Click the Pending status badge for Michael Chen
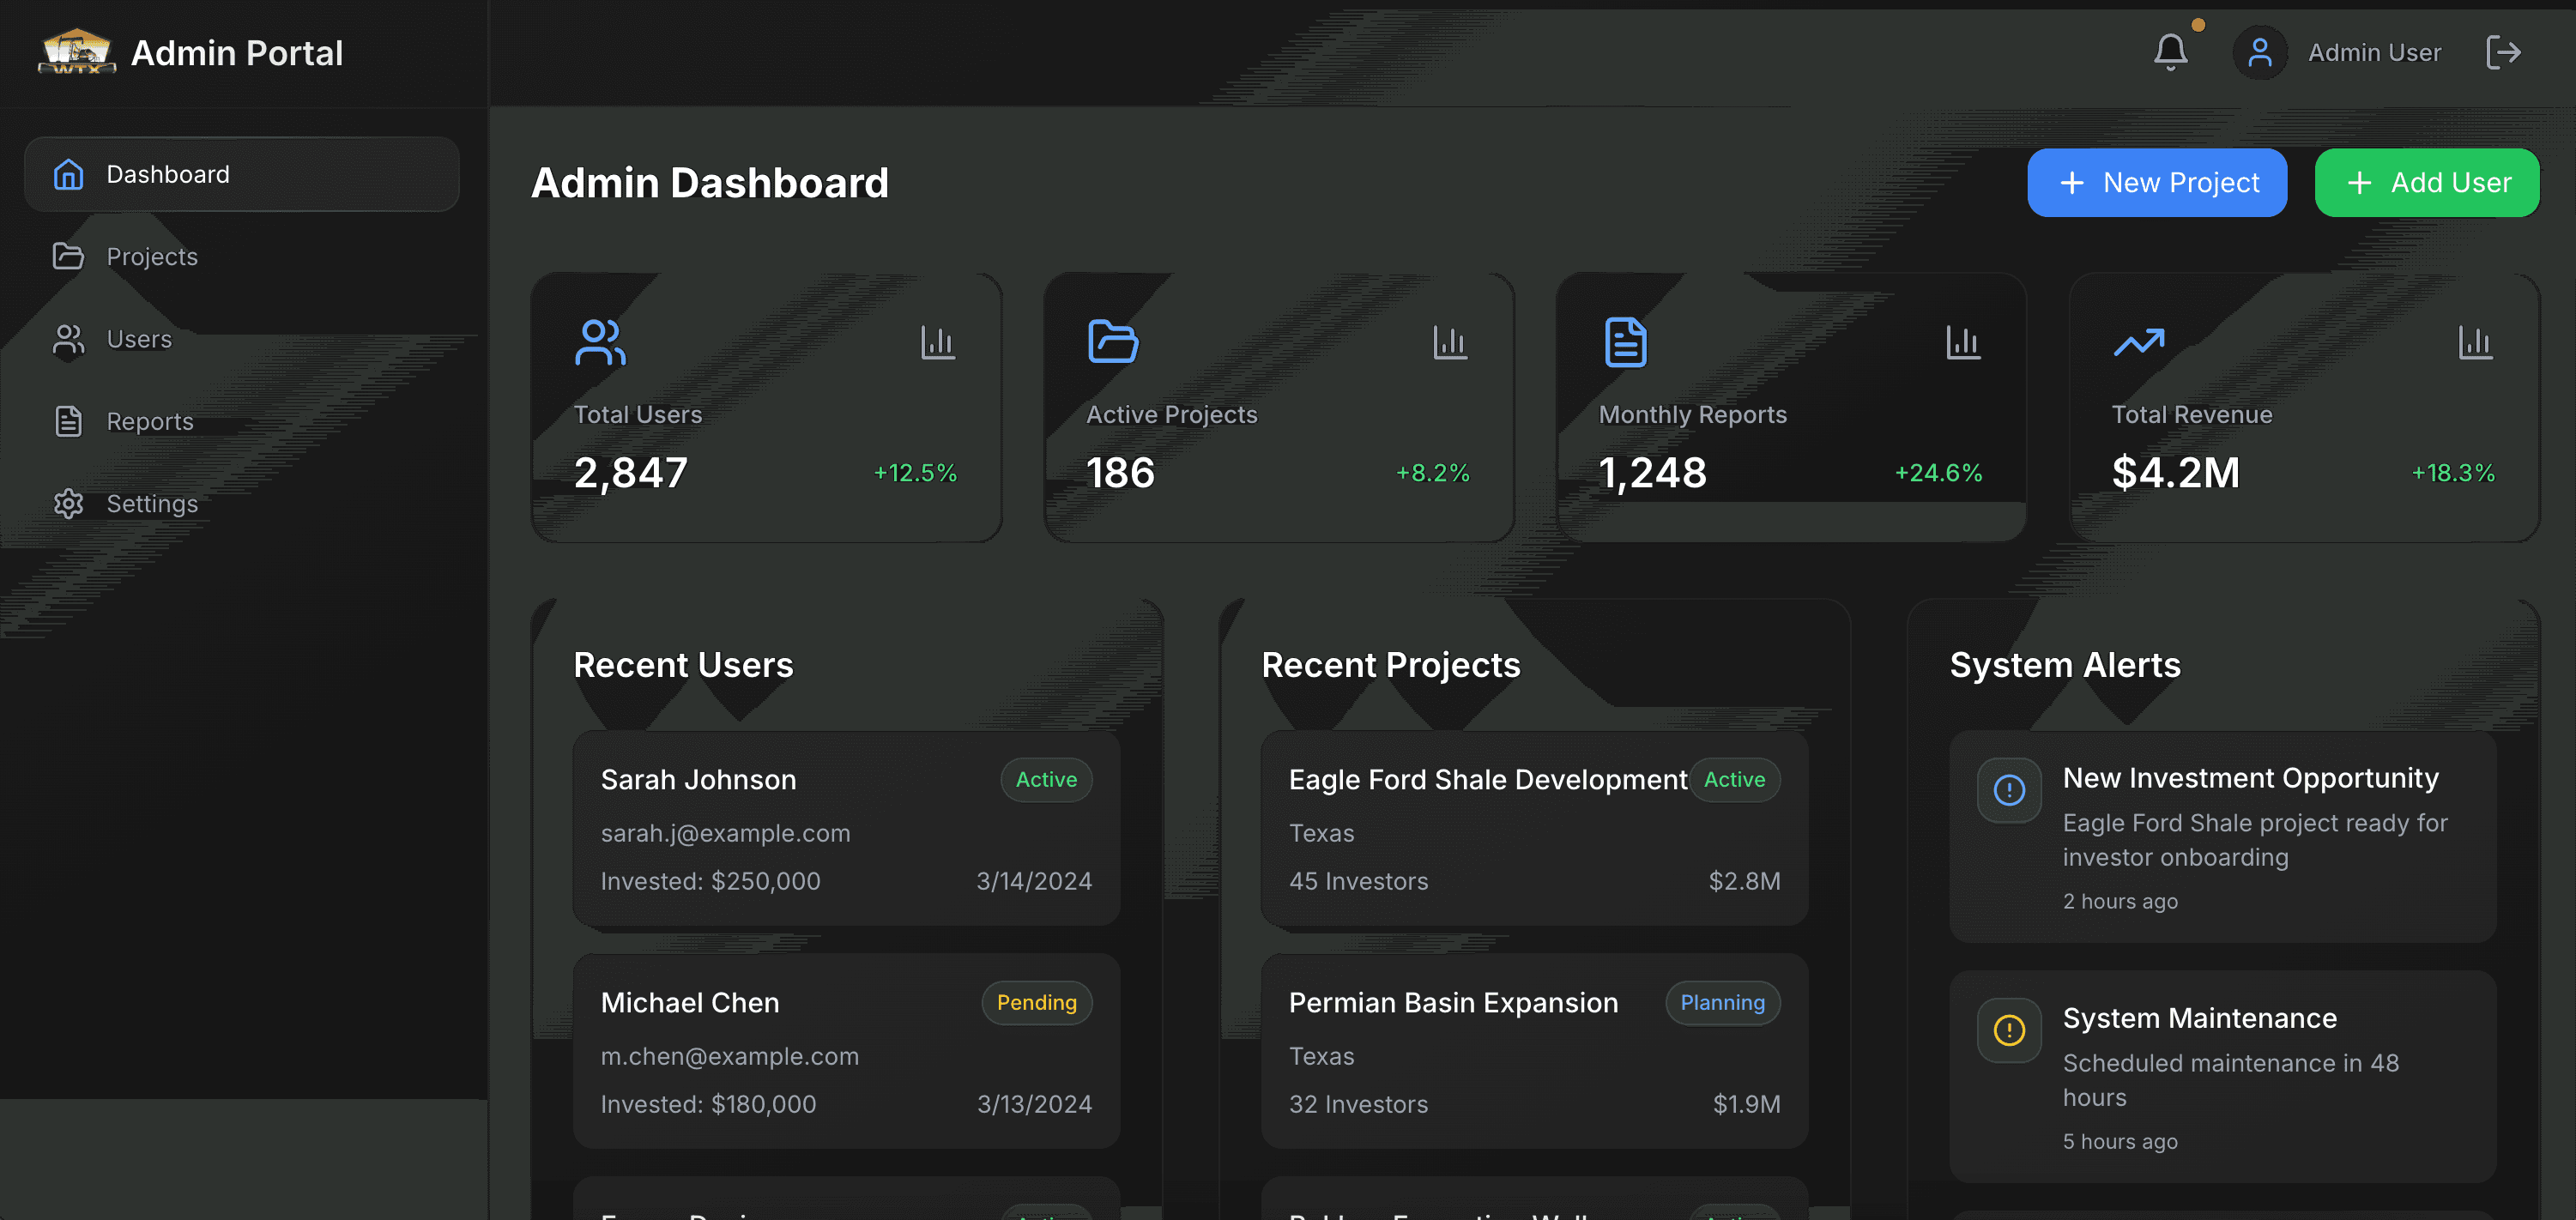This screenshot has height=1220, width=2576. coord(1037,1002)
